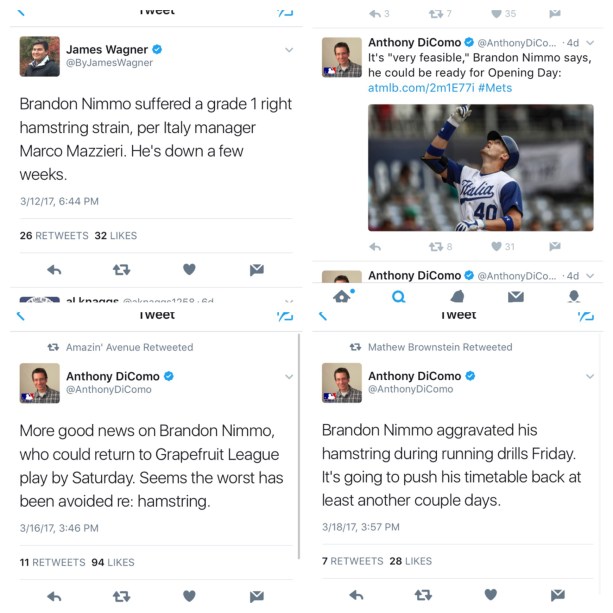Expand chevron on 'very feasible' DiComo tweet

(590, 43)
